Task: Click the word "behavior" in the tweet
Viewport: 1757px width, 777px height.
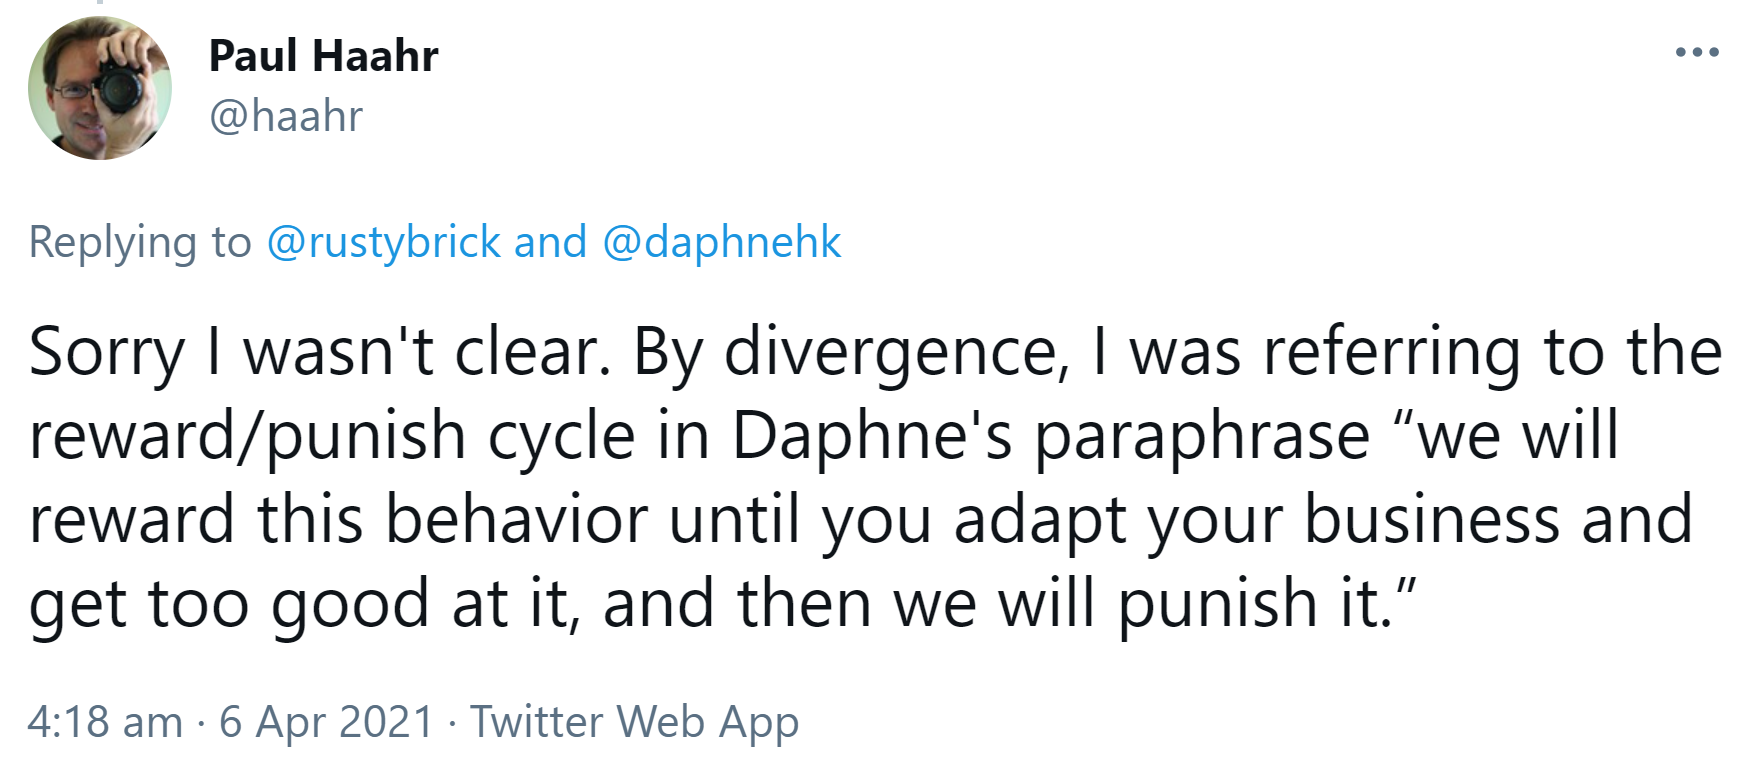Action: [x=516, y=520]
